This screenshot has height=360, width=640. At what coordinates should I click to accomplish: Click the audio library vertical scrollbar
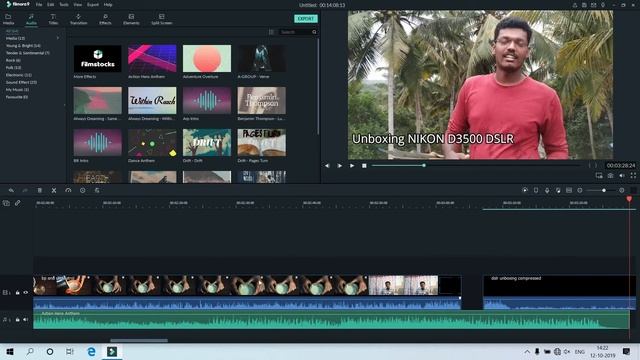coord(318,86)
